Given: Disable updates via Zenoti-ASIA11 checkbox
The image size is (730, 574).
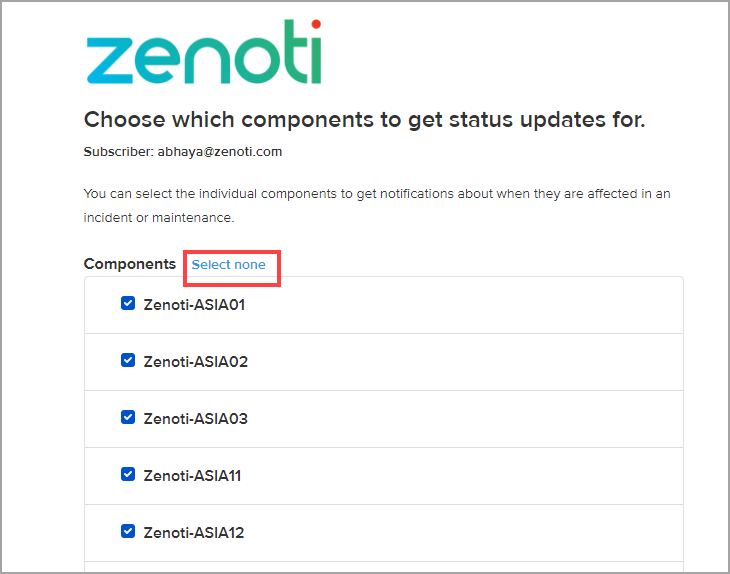Looking at the screenshot, I should (128, 474).
